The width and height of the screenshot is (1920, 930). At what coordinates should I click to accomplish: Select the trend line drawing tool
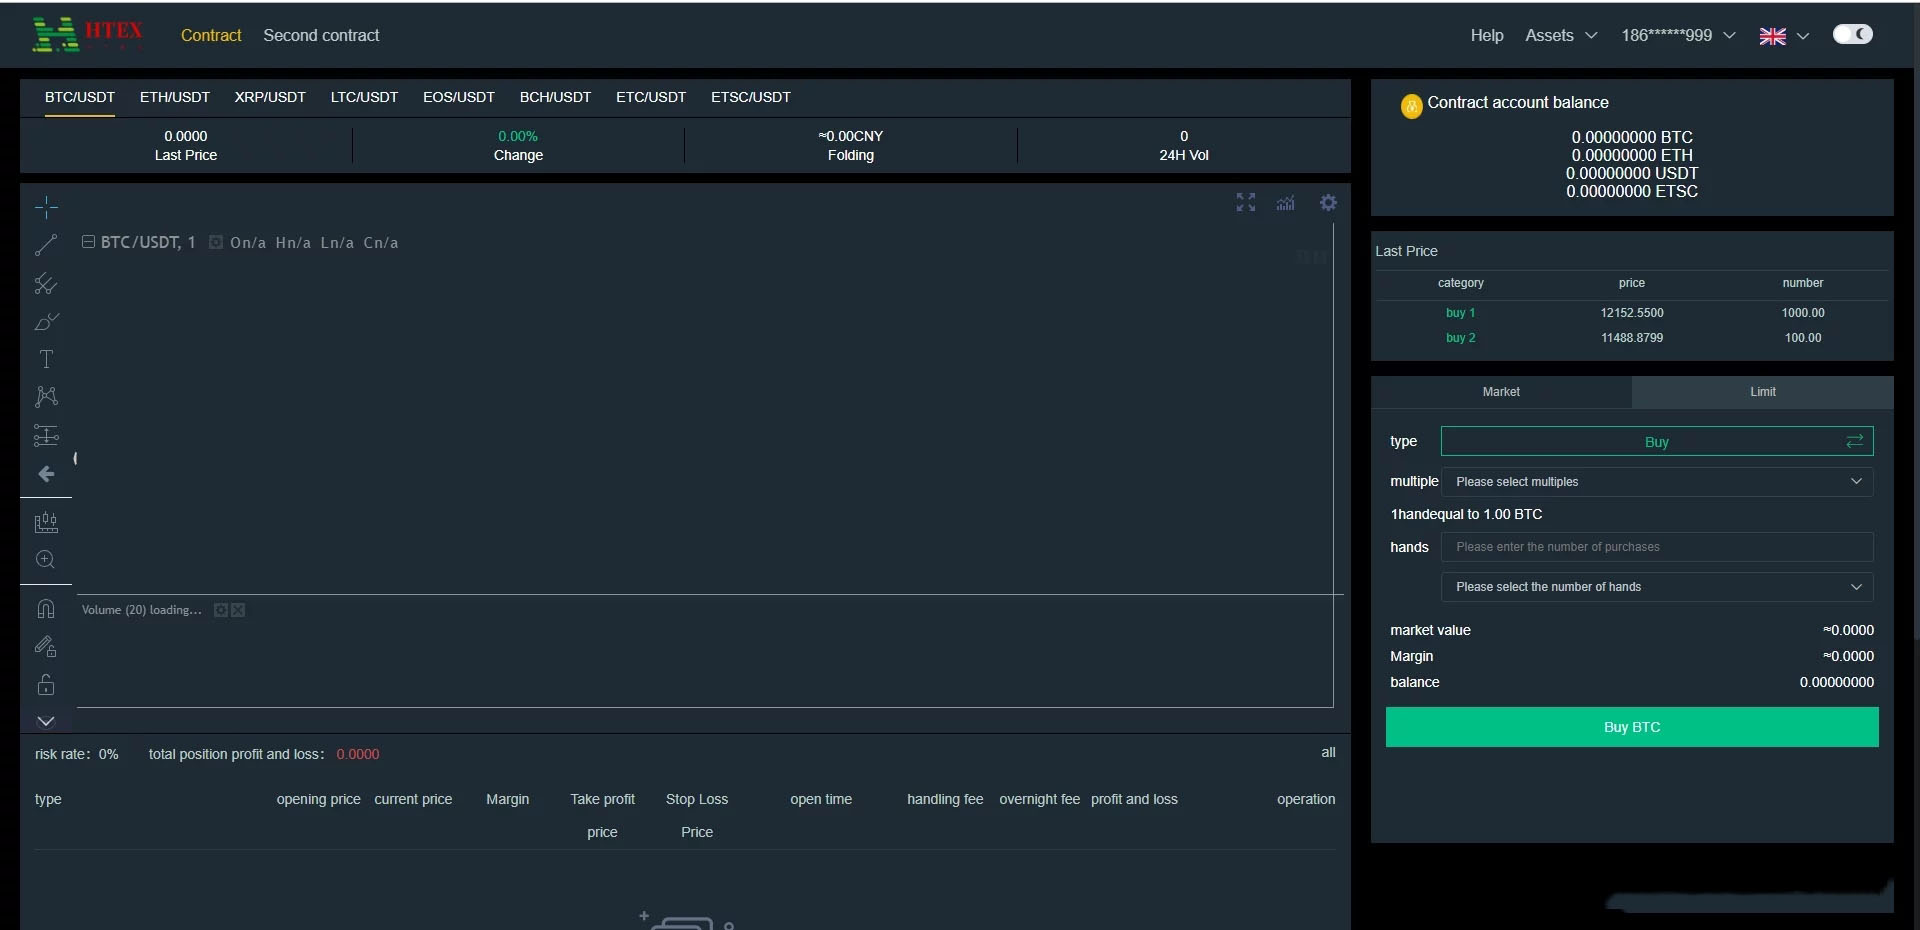(x=46, y=245)
